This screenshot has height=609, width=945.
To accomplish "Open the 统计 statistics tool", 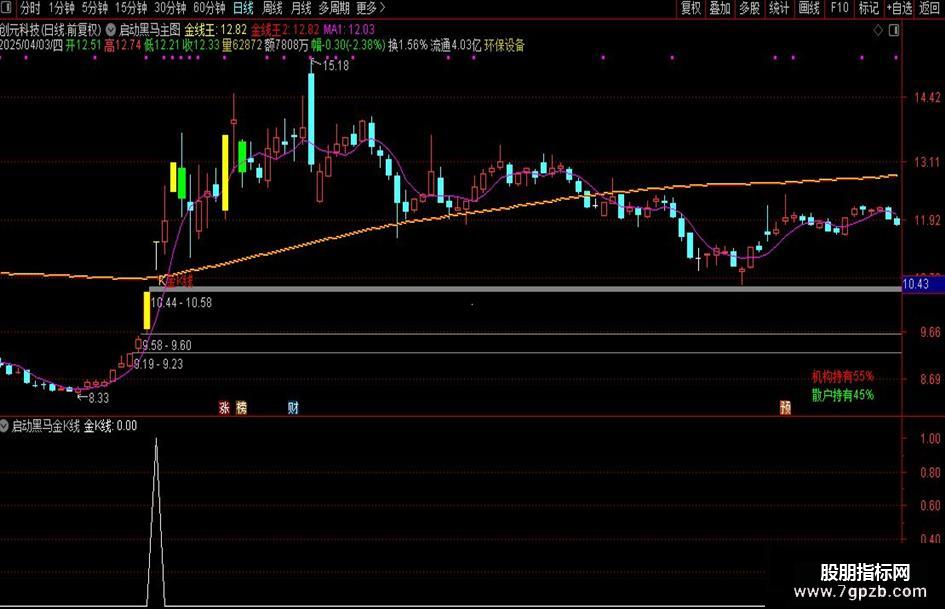I will coord(779,8).
